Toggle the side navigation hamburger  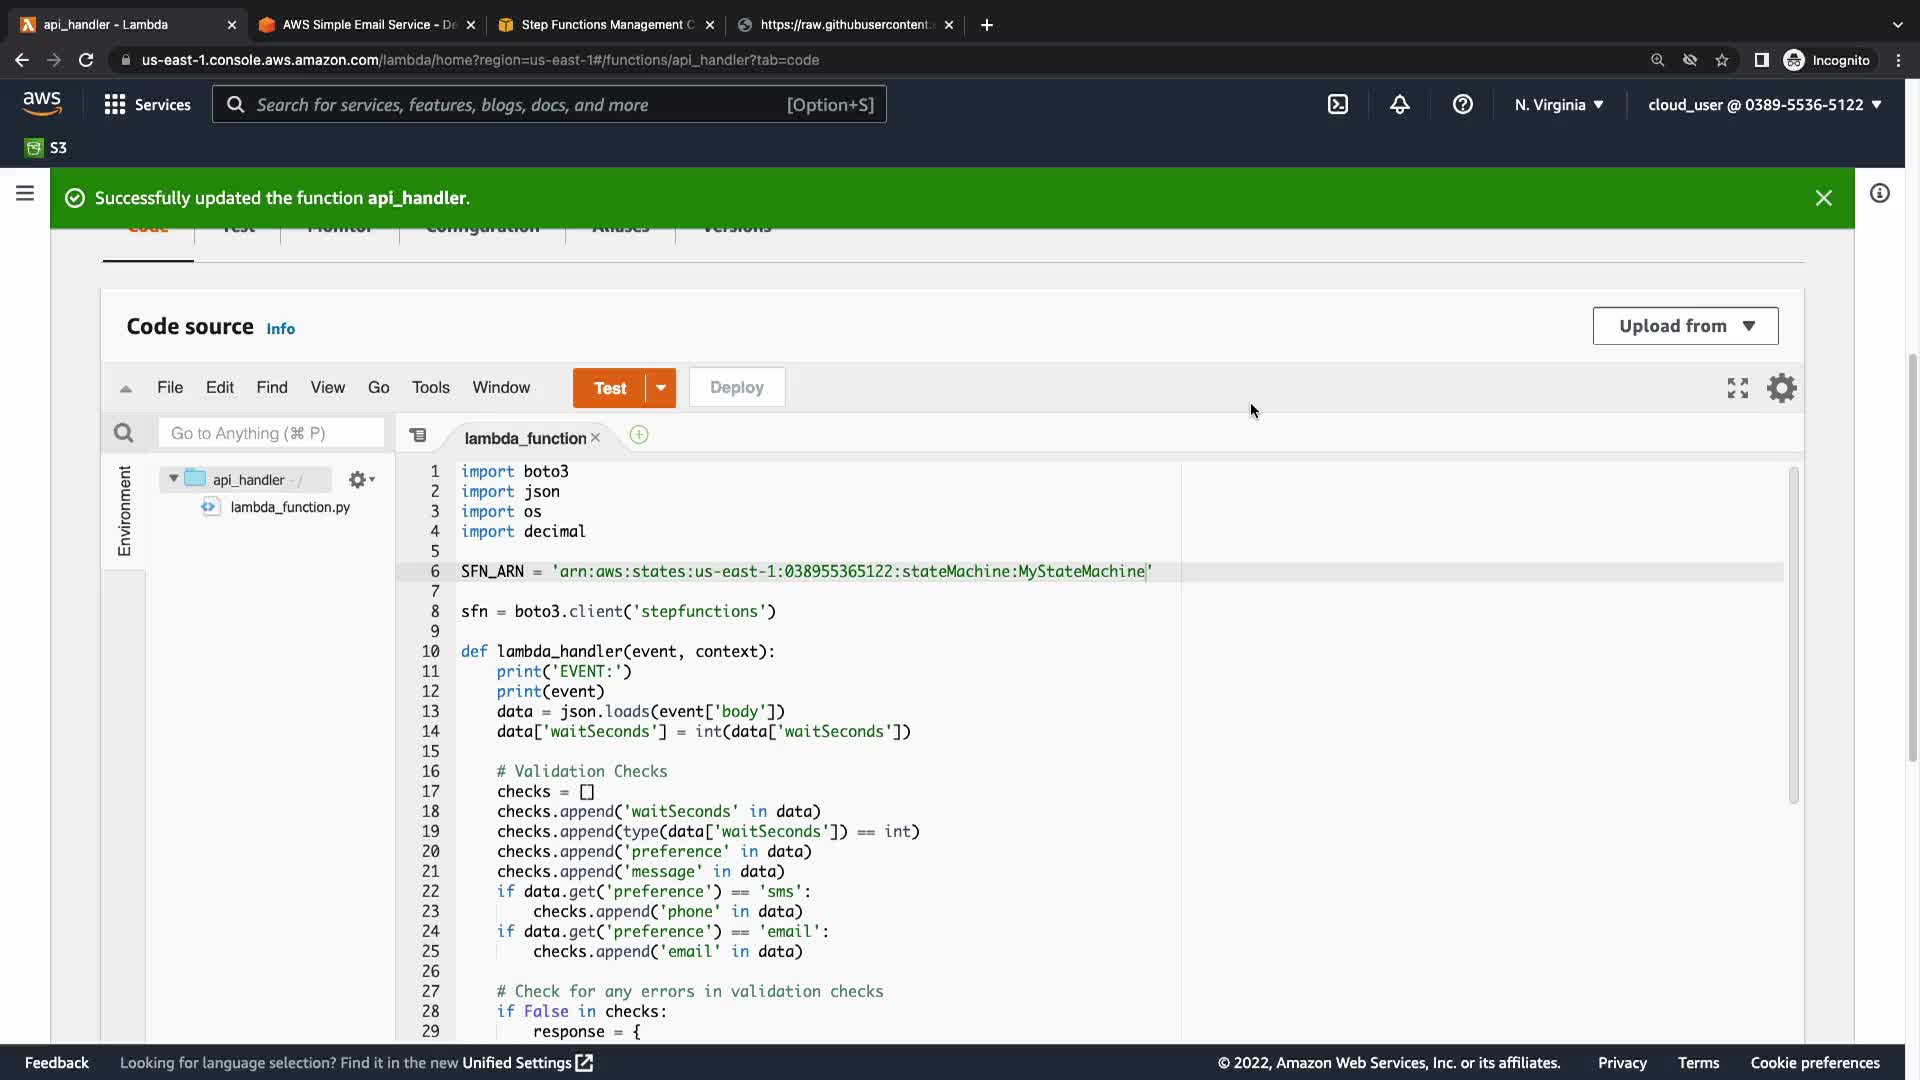click(x=25, y=194)
